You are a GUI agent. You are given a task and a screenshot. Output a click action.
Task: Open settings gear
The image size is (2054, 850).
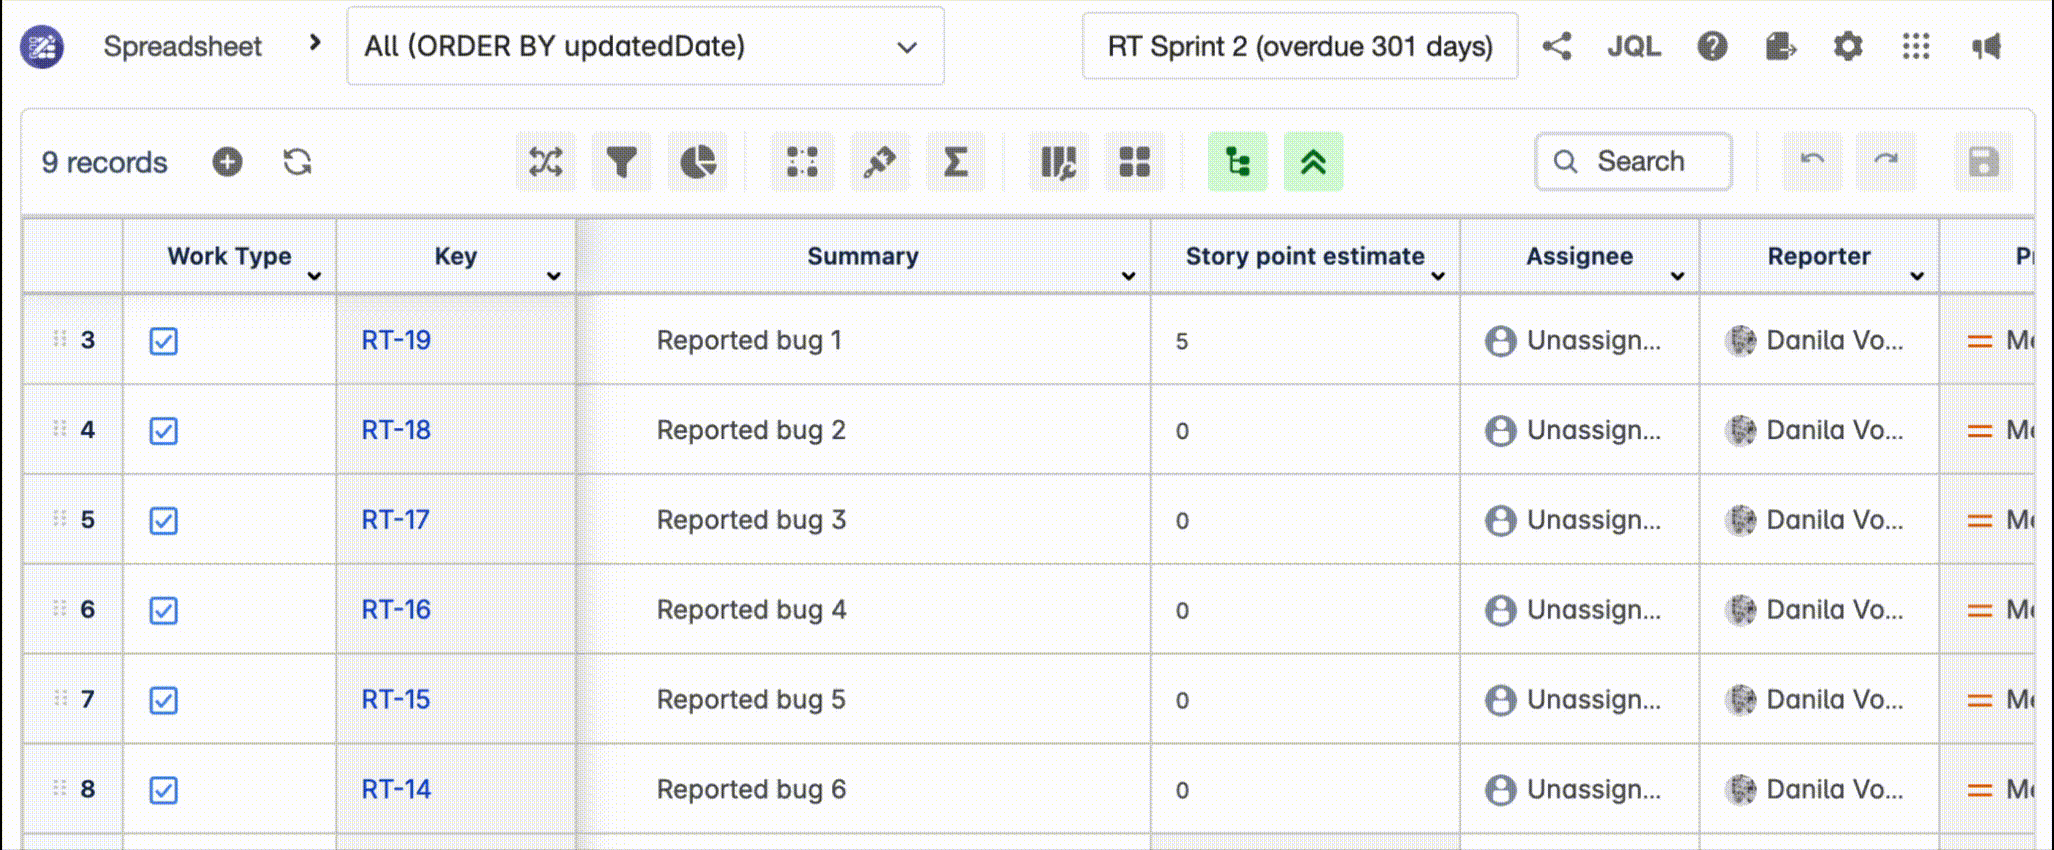pyautogui.click(x=1848, y=46)
